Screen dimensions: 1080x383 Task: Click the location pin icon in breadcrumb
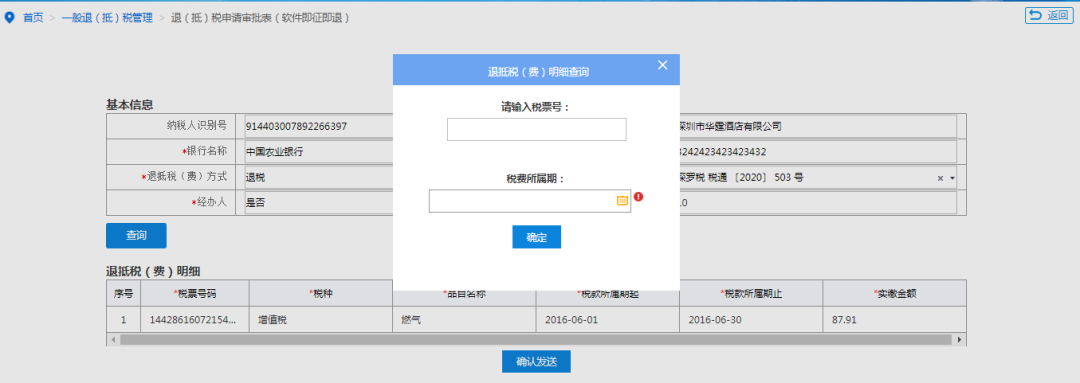click(x=9, y=18)
